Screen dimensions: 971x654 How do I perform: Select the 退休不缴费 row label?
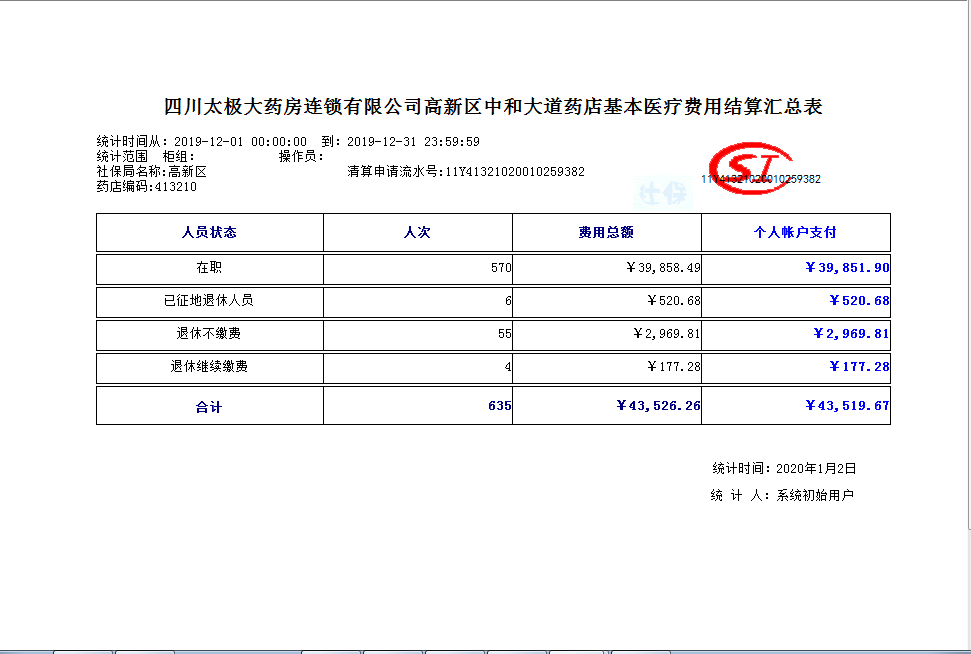[x=209, y=334]
